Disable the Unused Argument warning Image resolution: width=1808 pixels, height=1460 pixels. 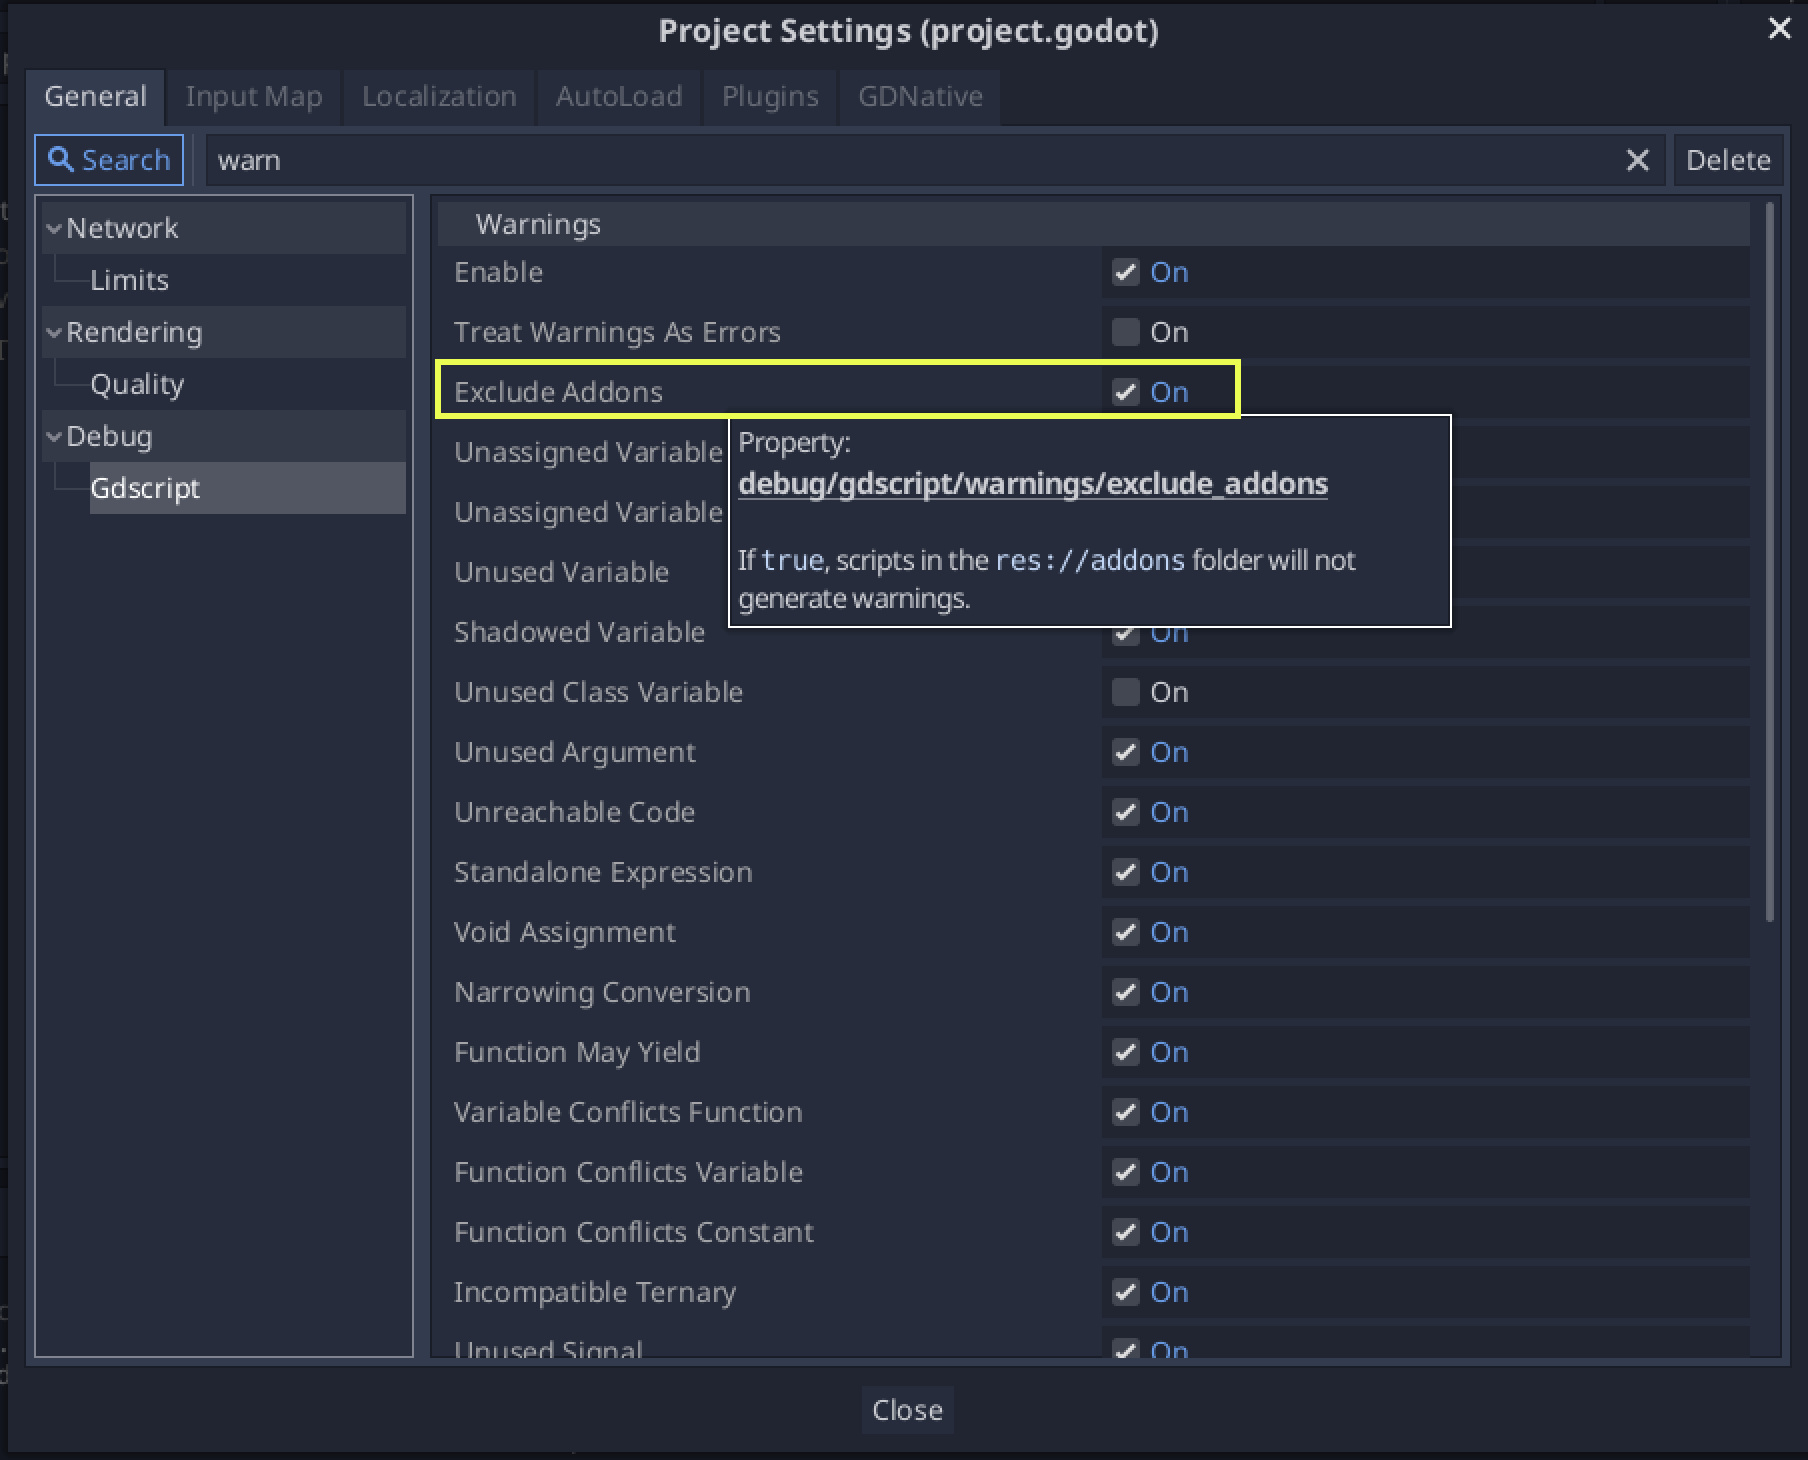point(1126,752)
